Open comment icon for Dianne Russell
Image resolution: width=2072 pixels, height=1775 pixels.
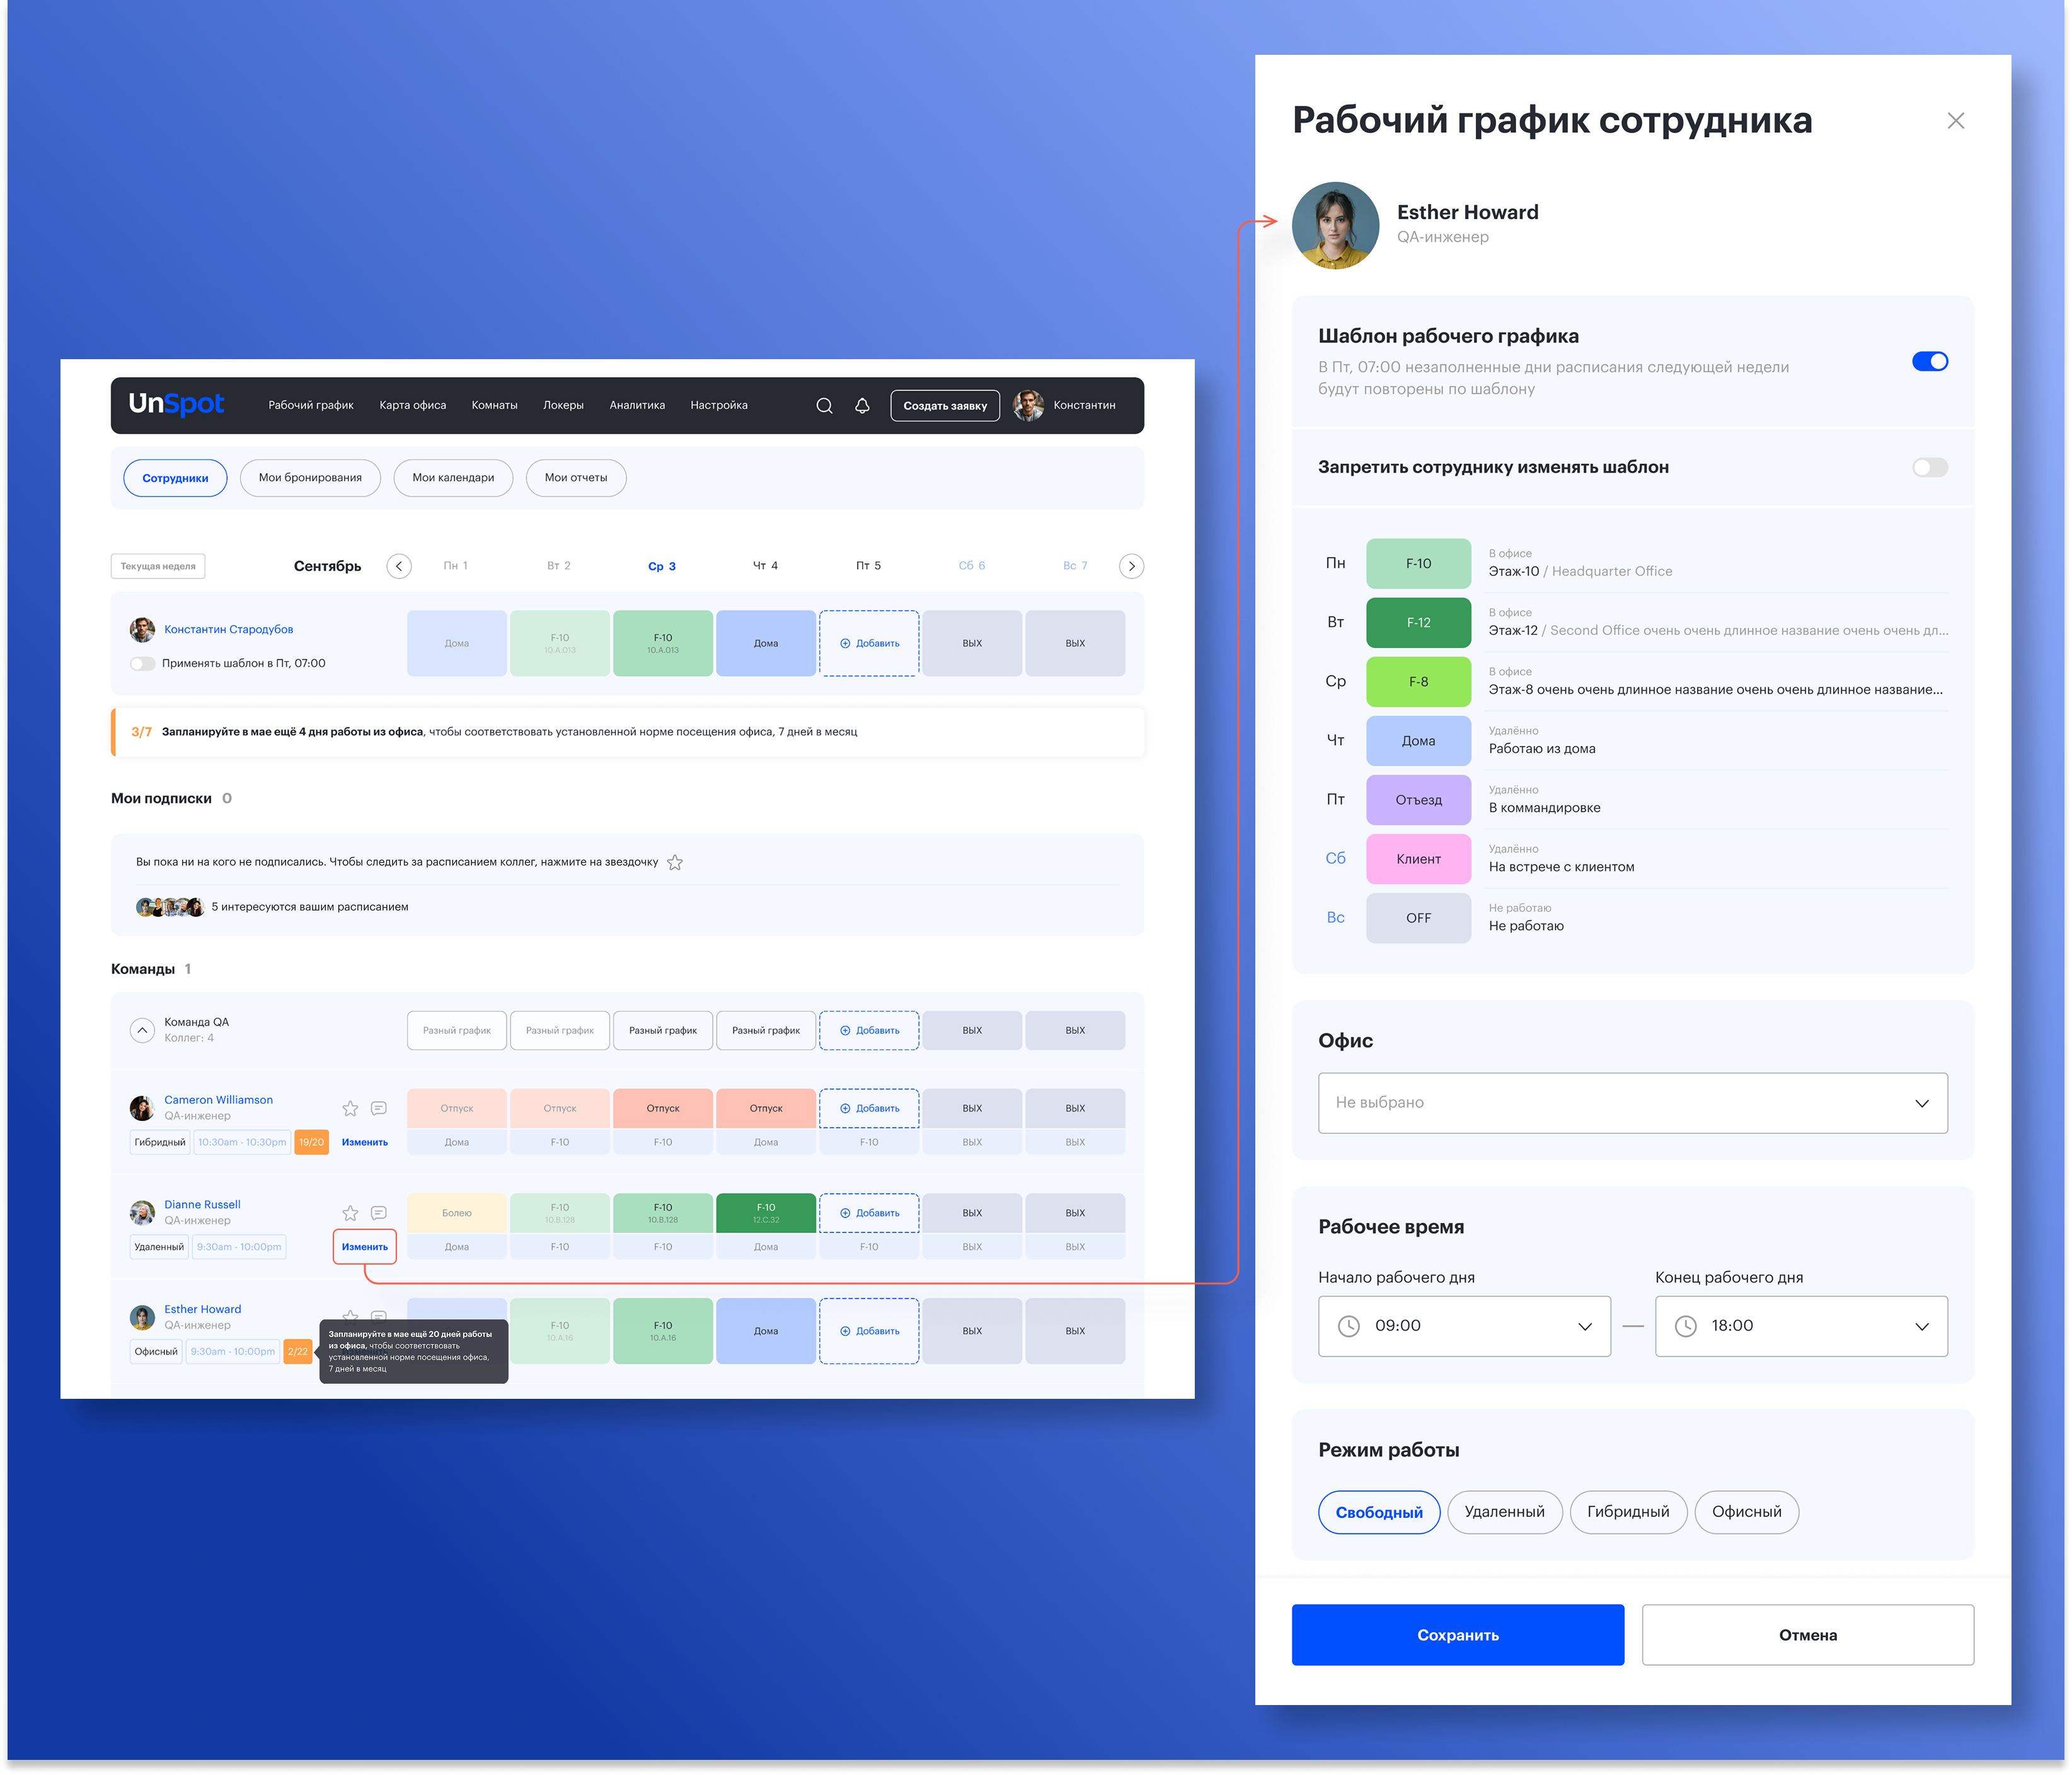pos(379,1213)
